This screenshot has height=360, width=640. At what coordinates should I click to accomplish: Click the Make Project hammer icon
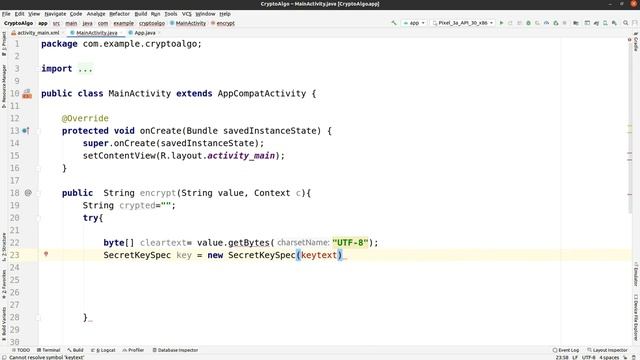pyautogui.click(x=394, y=23)
